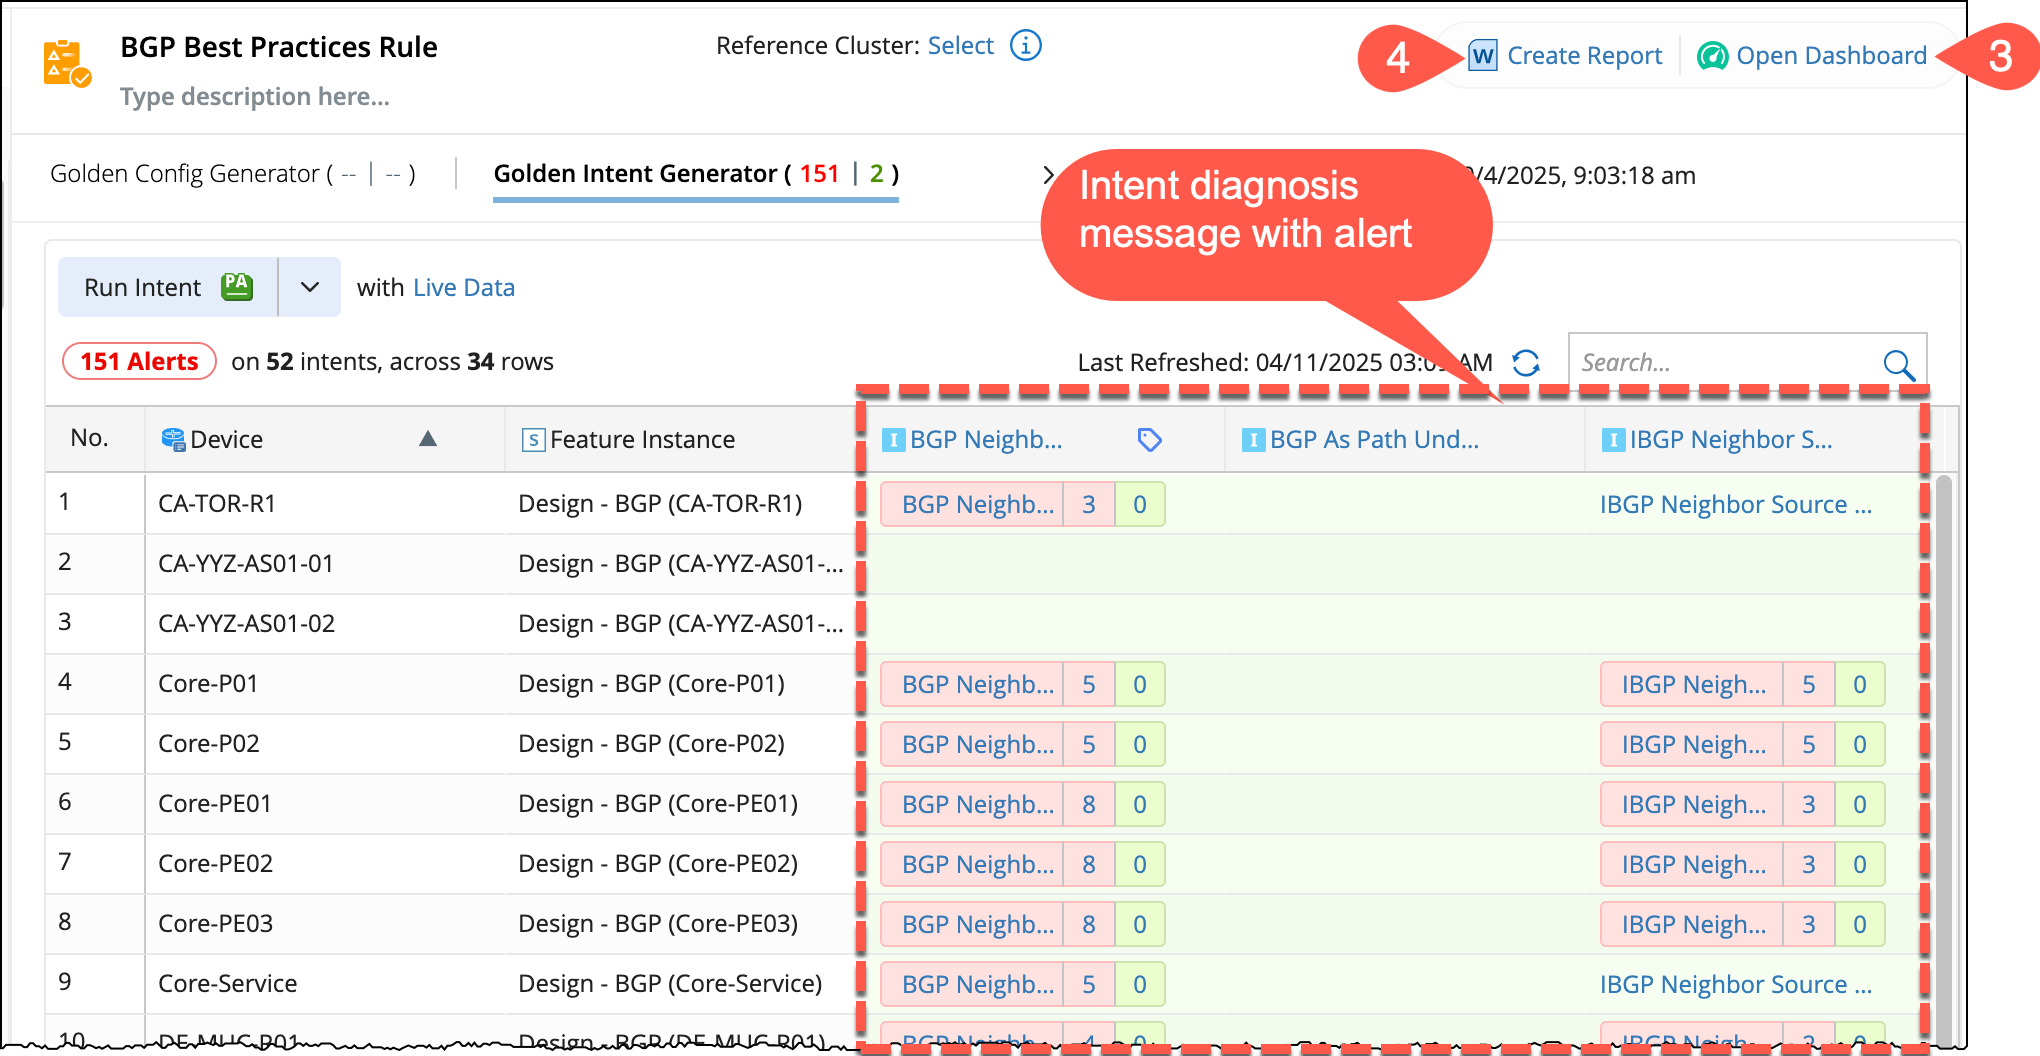This screenshot has width=2040, height=1056.
Task: Click the Word icon beside Create Report
Action: 1483,56
